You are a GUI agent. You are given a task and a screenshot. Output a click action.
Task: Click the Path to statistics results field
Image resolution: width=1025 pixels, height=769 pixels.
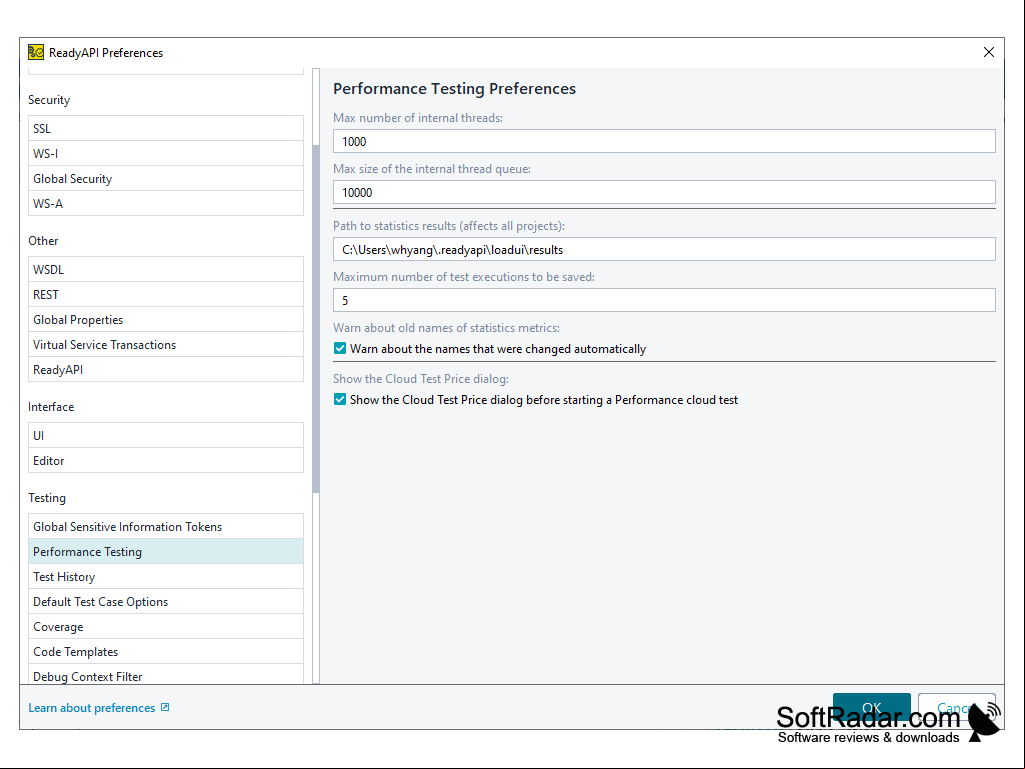pos(664,249)
